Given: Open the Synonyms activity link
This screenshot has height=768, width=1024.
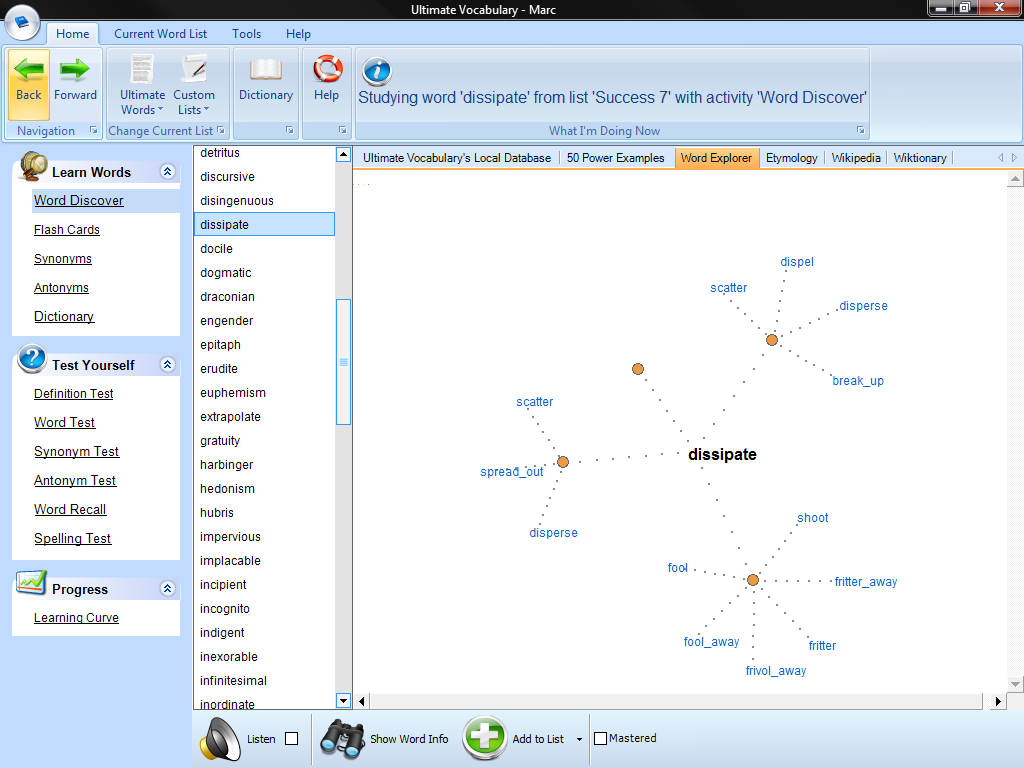Looking at the screenshot, I should [63, 259].
